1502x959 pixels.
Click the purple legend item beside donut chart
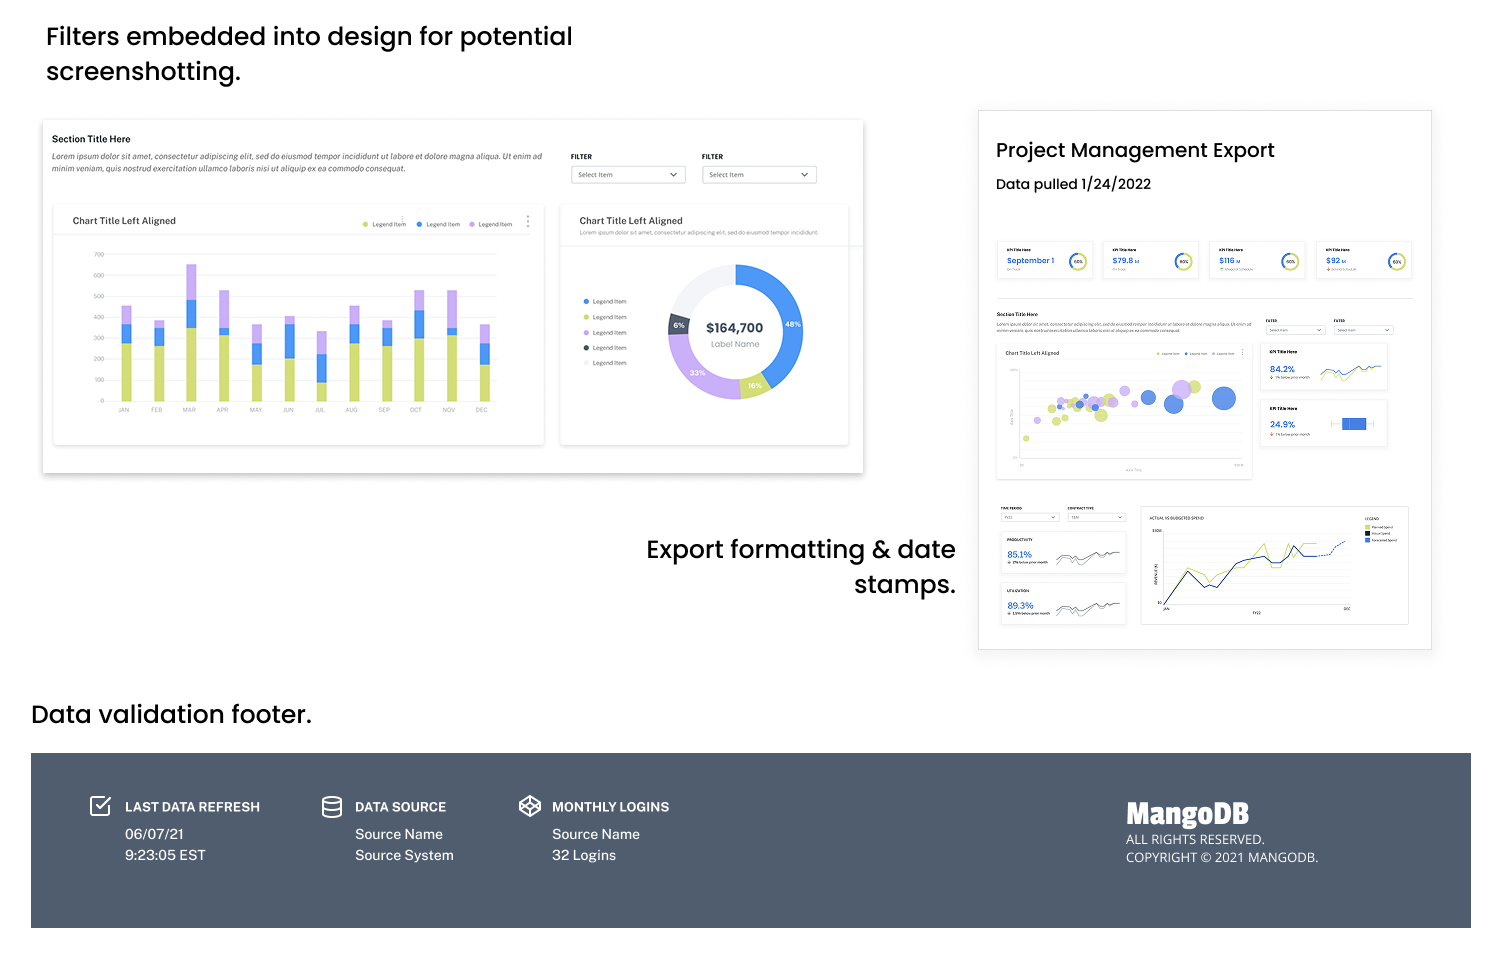605,332
